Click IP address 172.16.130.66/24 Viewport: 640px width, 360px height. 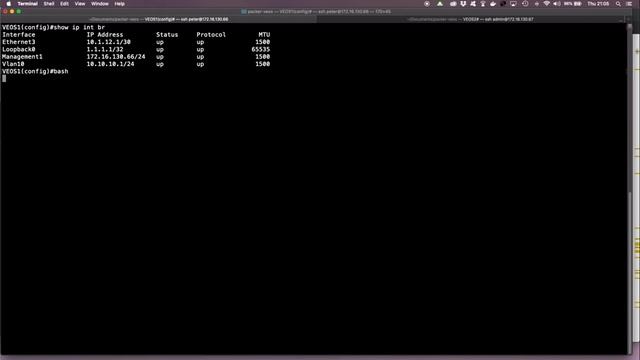point(116,57)
